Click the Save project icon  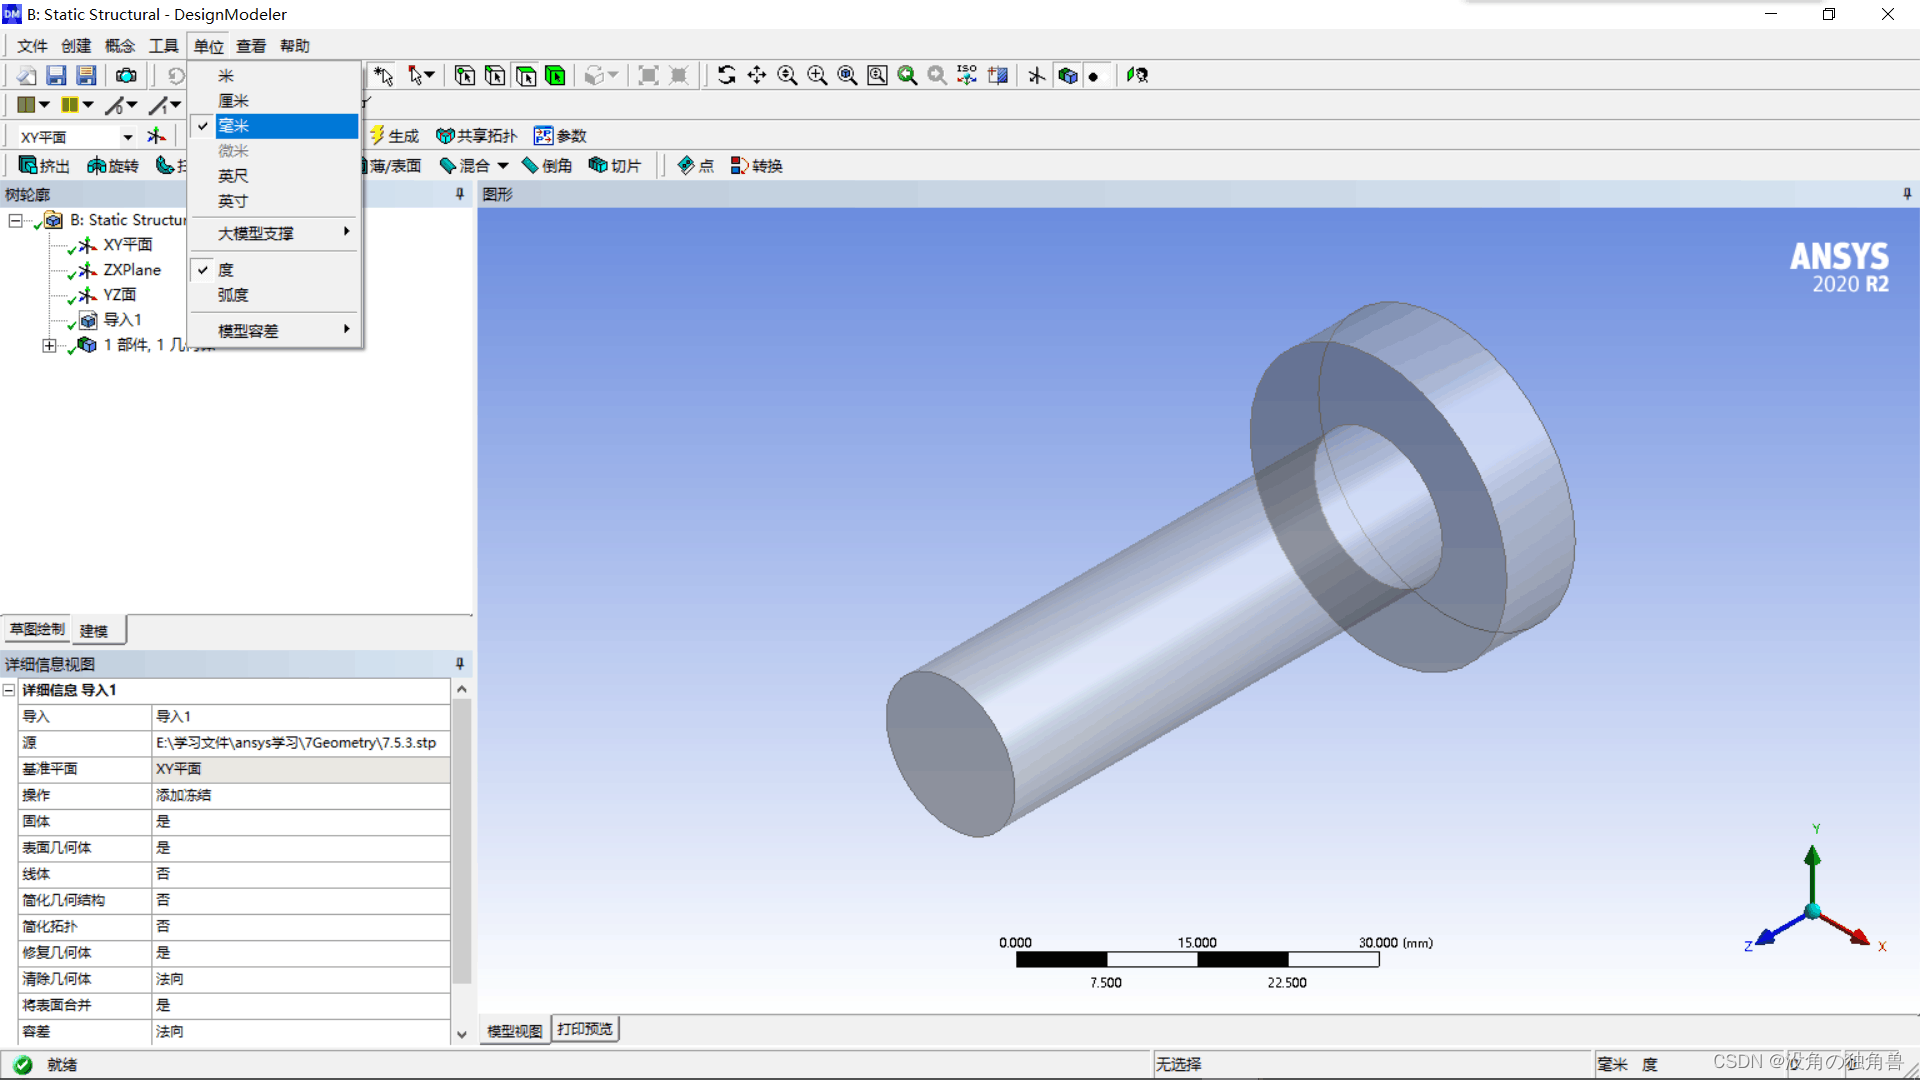[56, 75]
